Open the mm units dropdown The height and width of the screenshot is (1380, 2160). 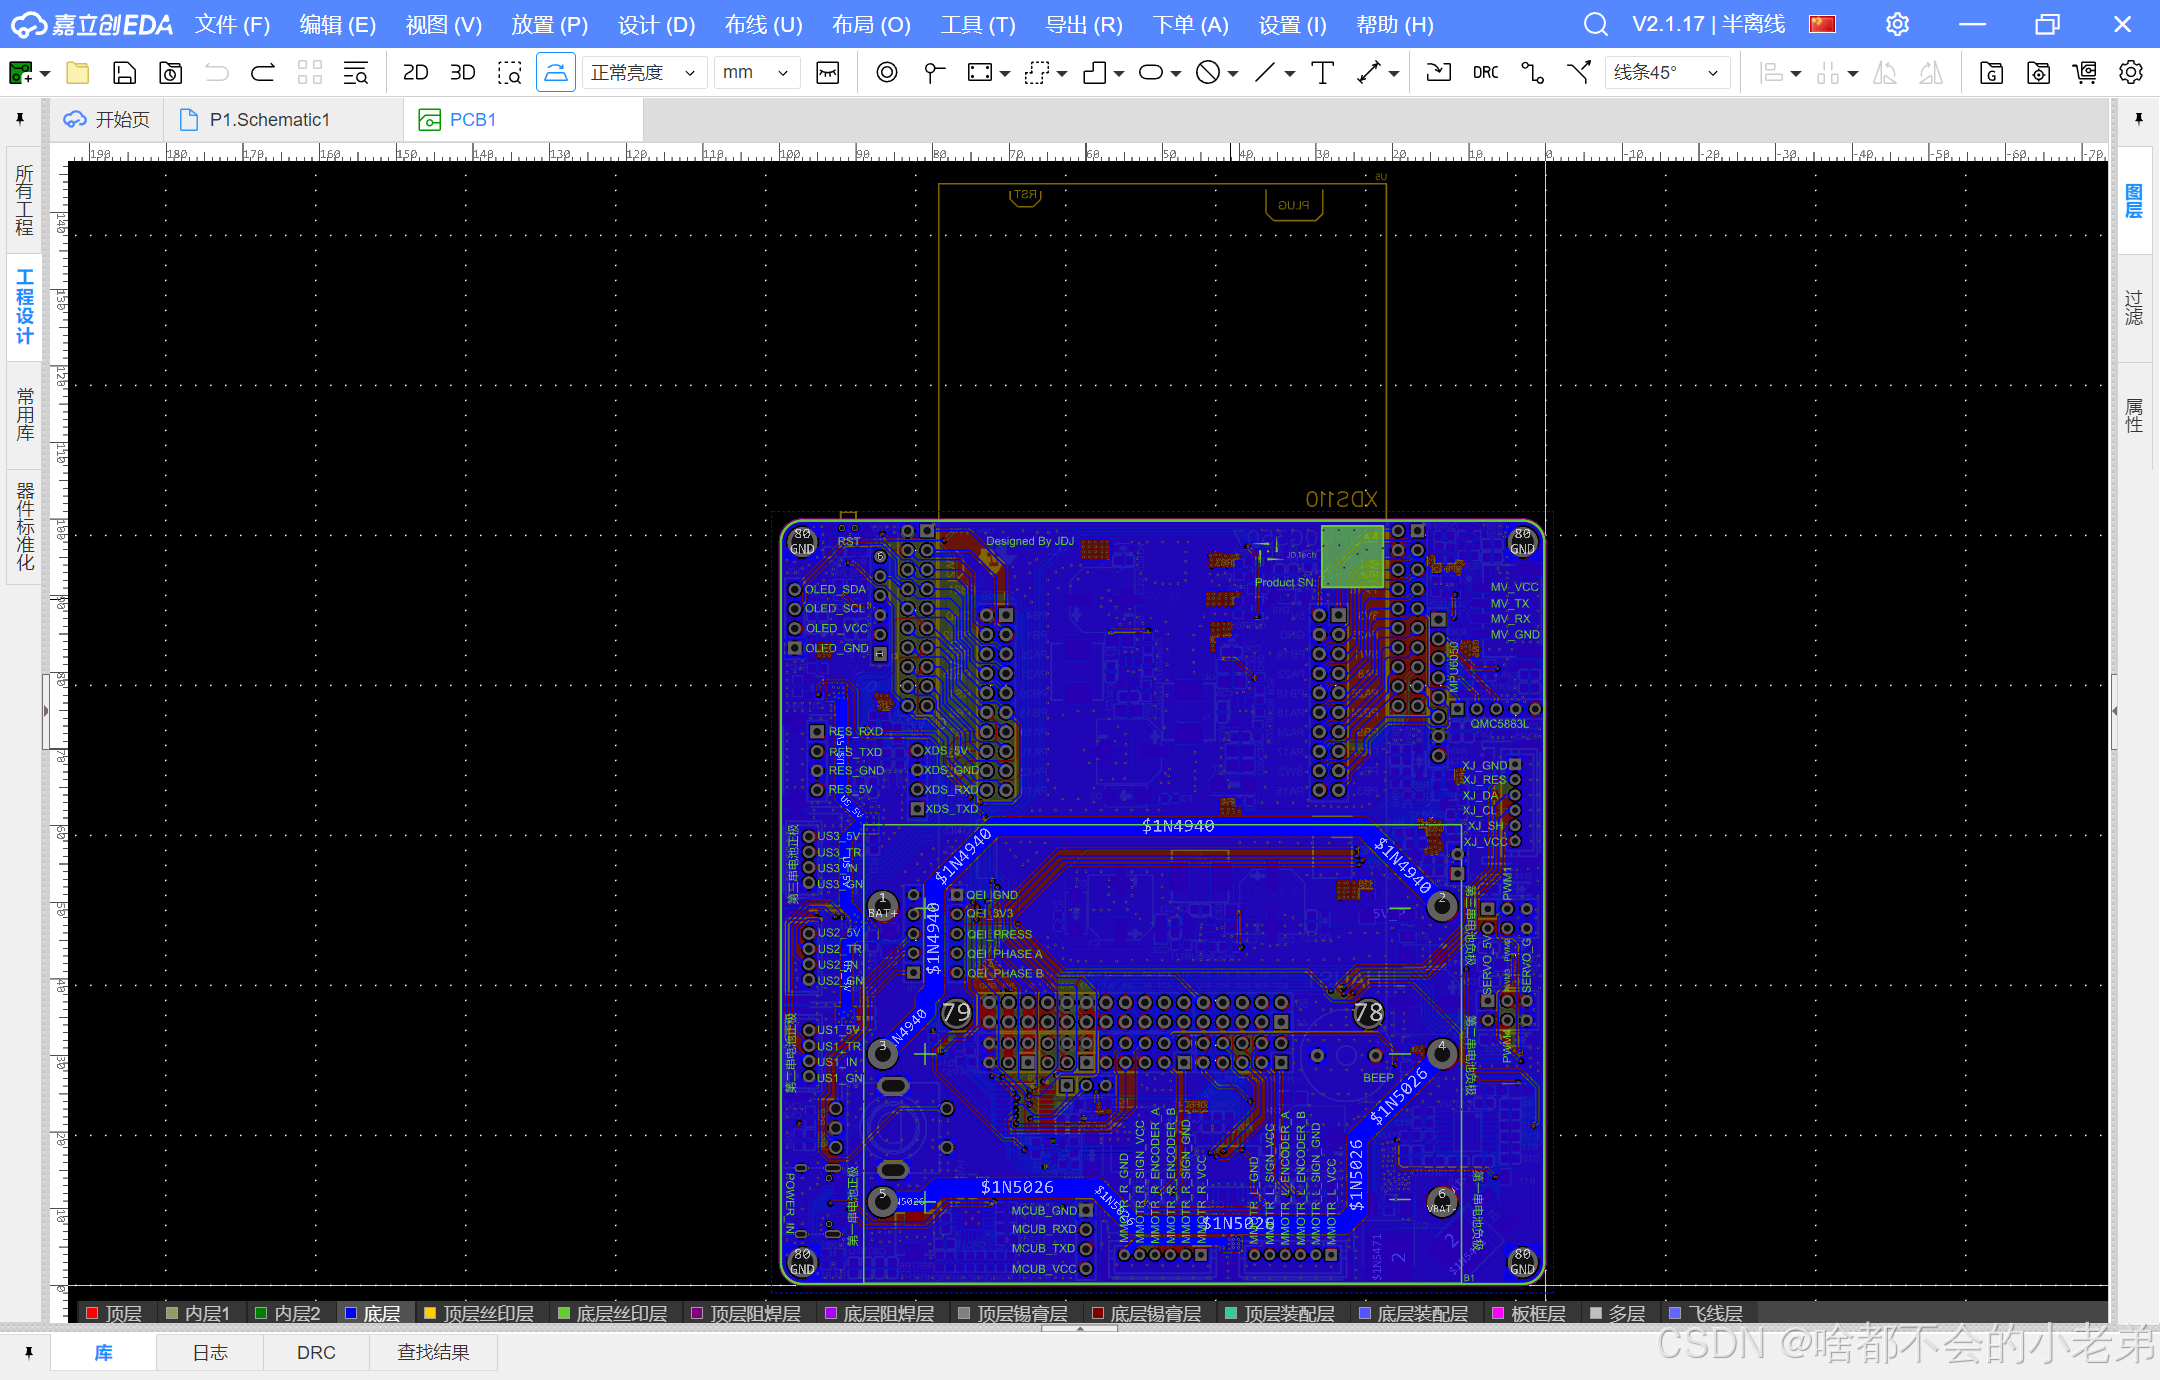coord(756,73)
